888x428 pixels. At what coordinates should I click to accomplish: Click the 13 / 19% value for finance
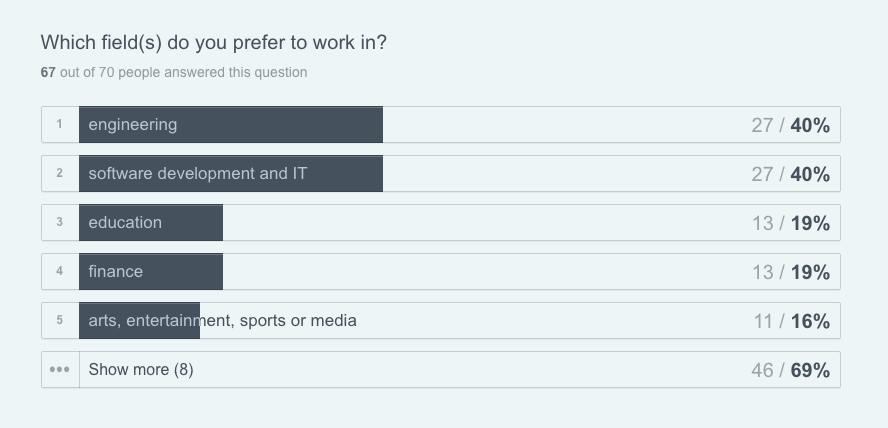(x=791, y=272)
